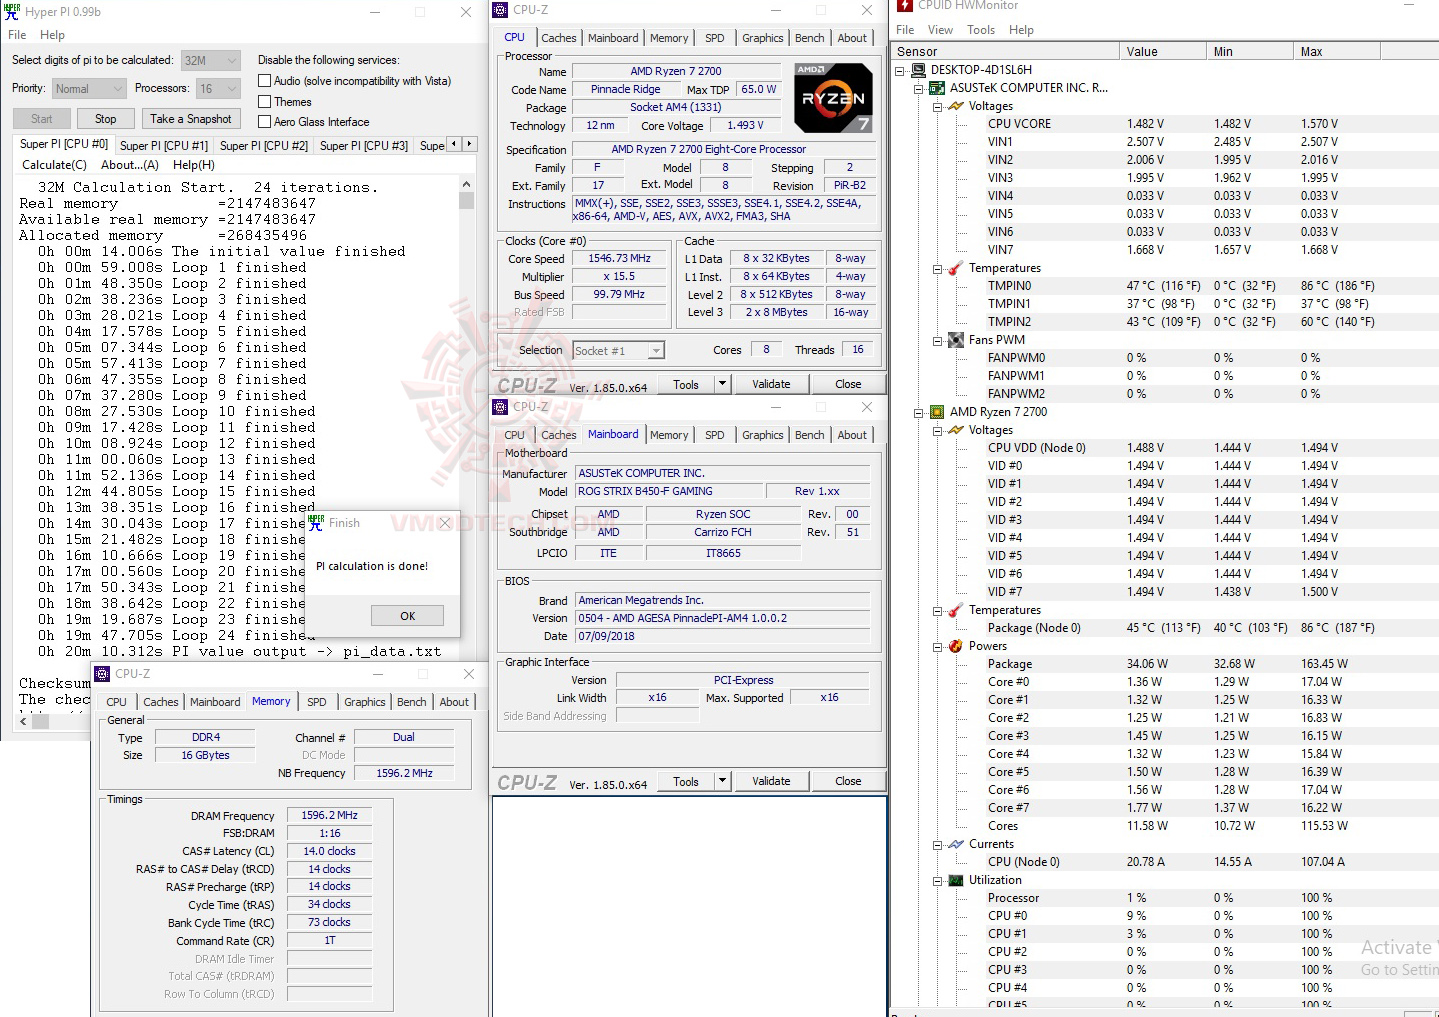
Task: Open the Socket #1 selection dropdown
Action: (x=618, y=351)
